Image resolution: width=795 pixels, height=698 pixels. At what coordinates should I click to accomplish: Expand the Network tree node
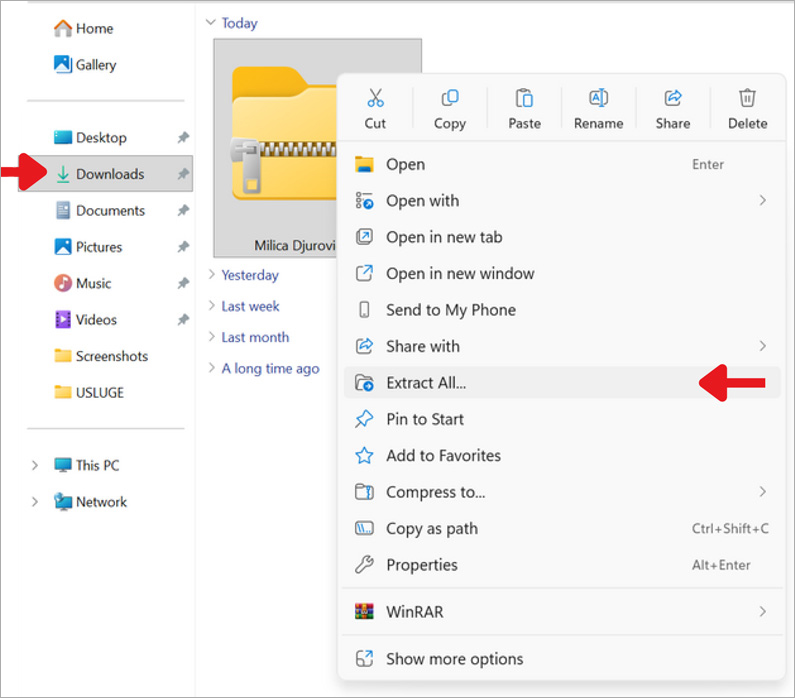pos(35,502)
